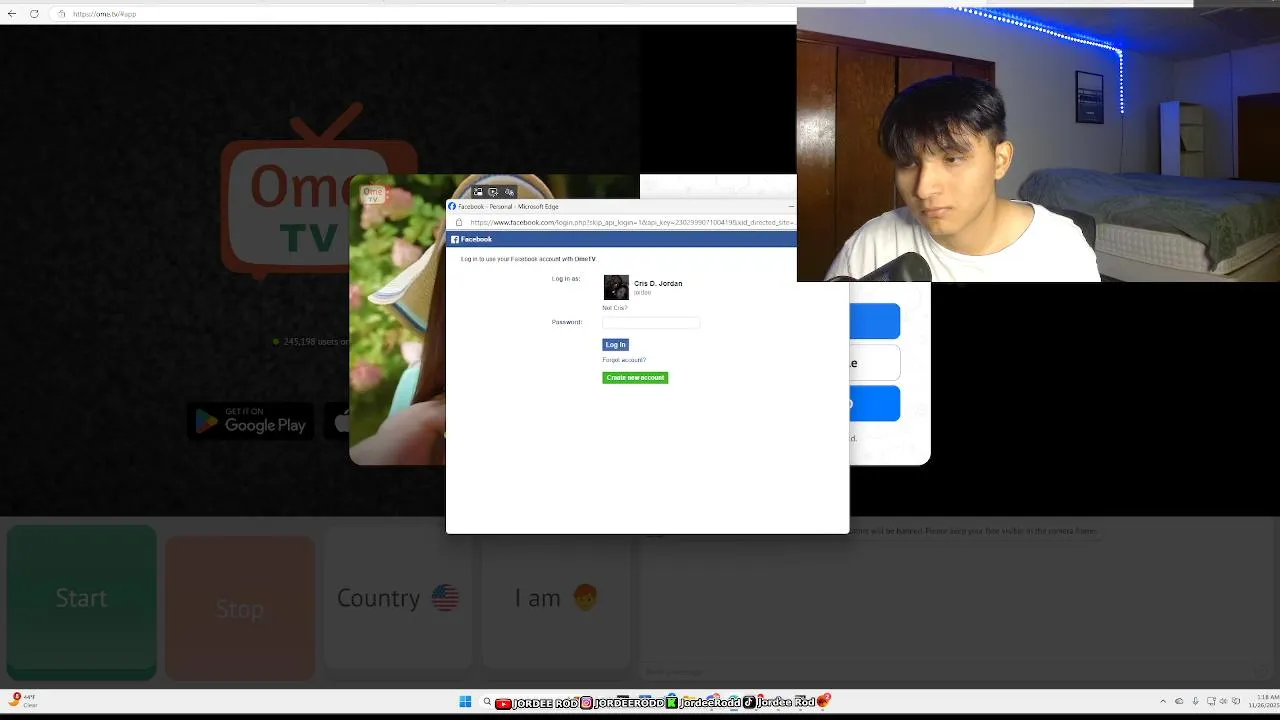Click the Facebook logo in blue header
1280x720 pixels.
click(x=471, y=239)
